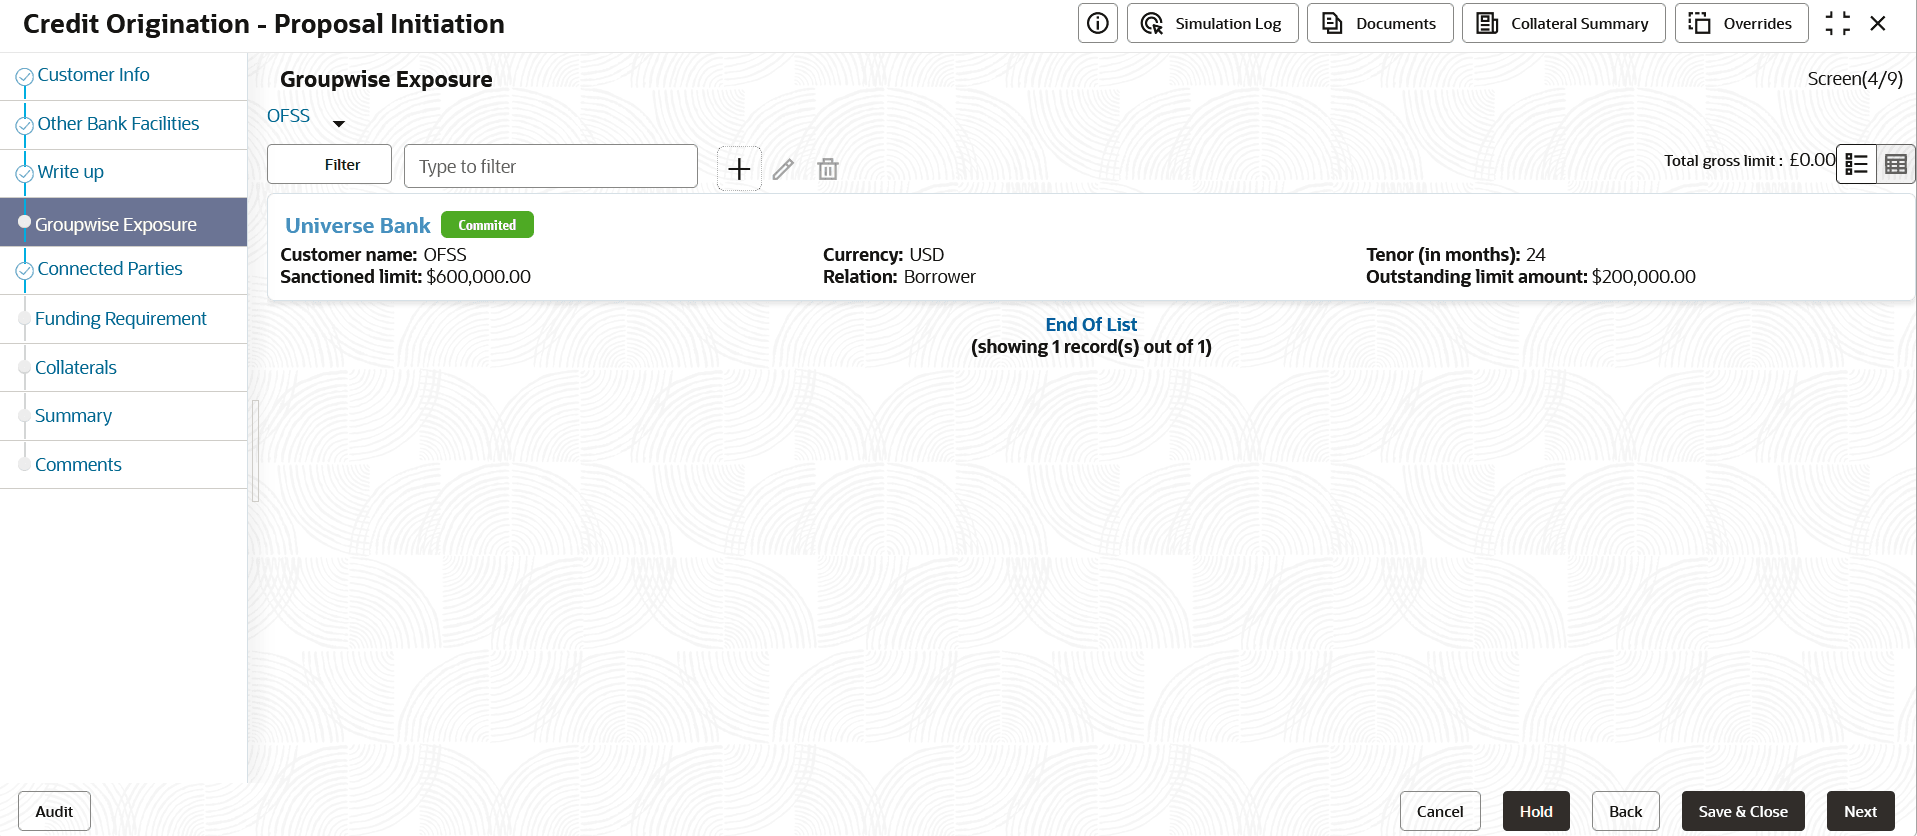Open the Overrides panel

(x=1740, y=22)
